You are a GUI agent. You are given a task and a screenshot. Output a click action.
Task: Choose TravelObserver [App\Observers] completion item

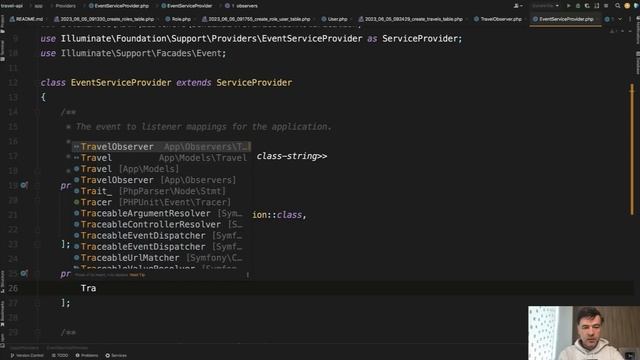click(161, 180)
